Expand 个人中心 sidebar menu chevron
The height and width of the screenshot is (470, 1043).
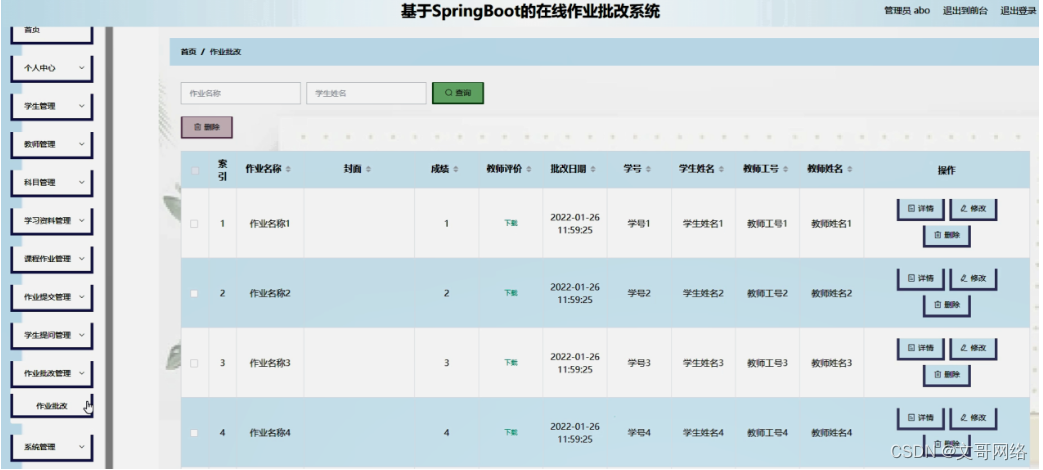click(x=82, y=68)
